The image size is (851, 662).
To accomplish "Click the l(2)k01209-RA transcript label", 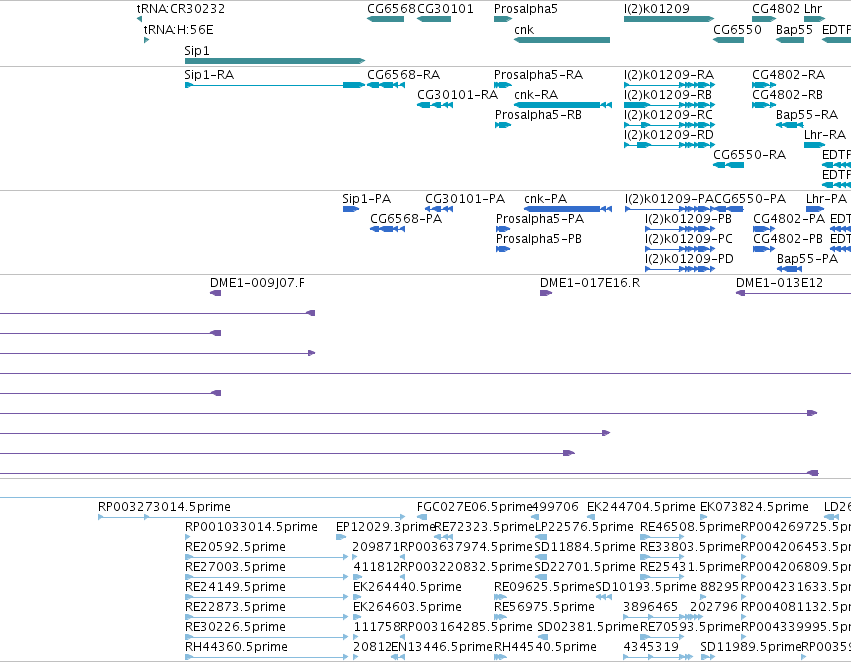I will point(669,75).
